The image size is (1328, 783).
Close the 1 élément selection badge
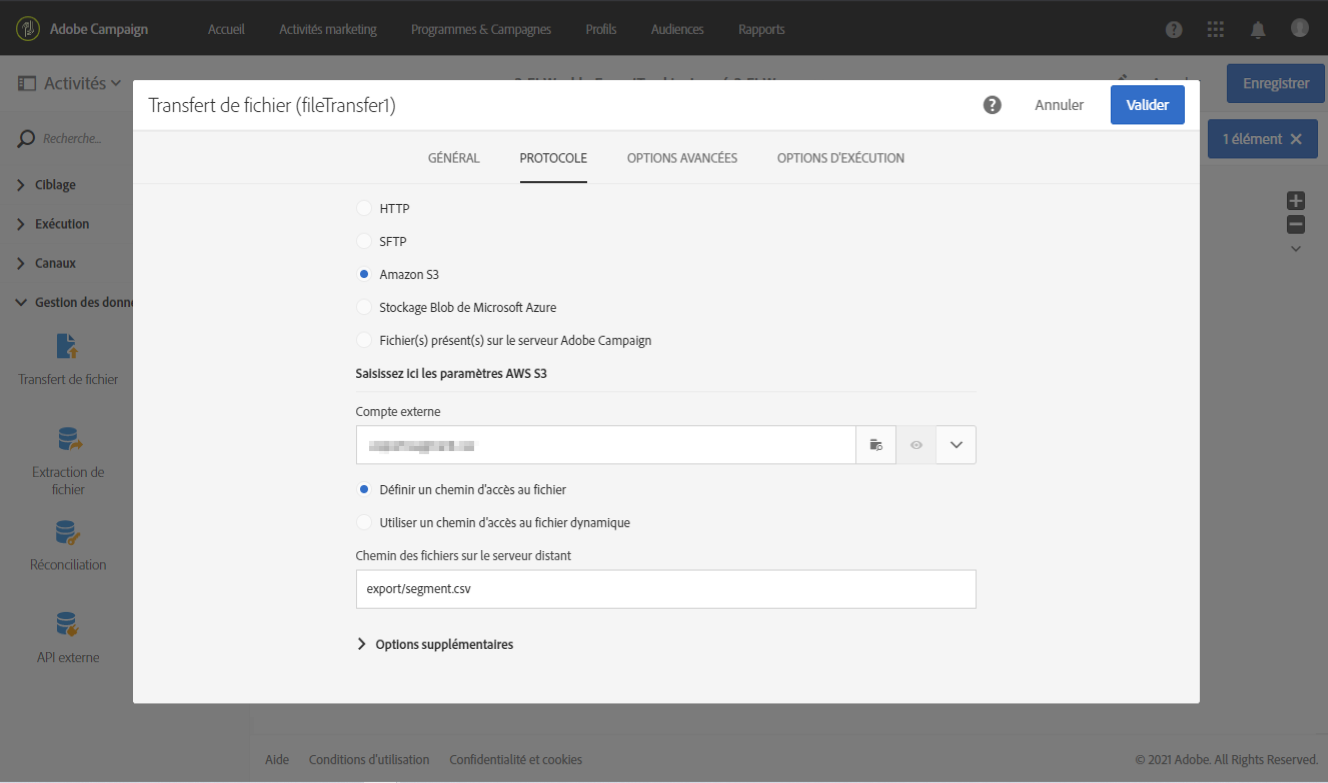[x=1296, y=139]
